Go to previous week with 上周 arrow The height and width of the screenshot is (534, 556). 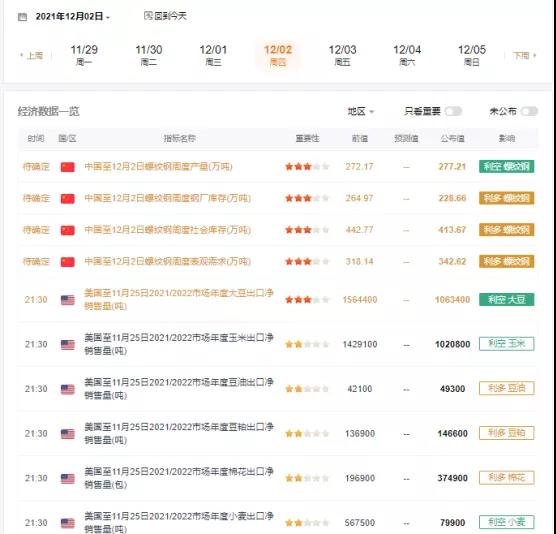pos(32,56)
